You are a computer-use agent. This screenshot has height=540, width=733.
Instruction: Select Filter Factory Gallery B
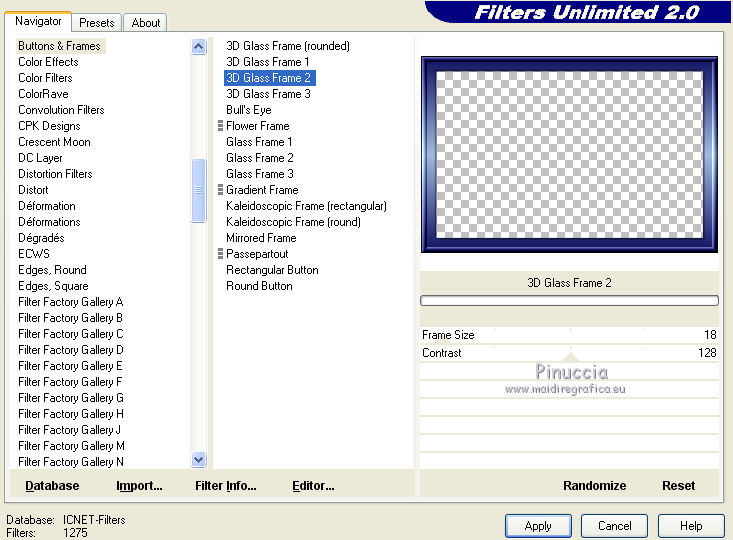(71, 317)
